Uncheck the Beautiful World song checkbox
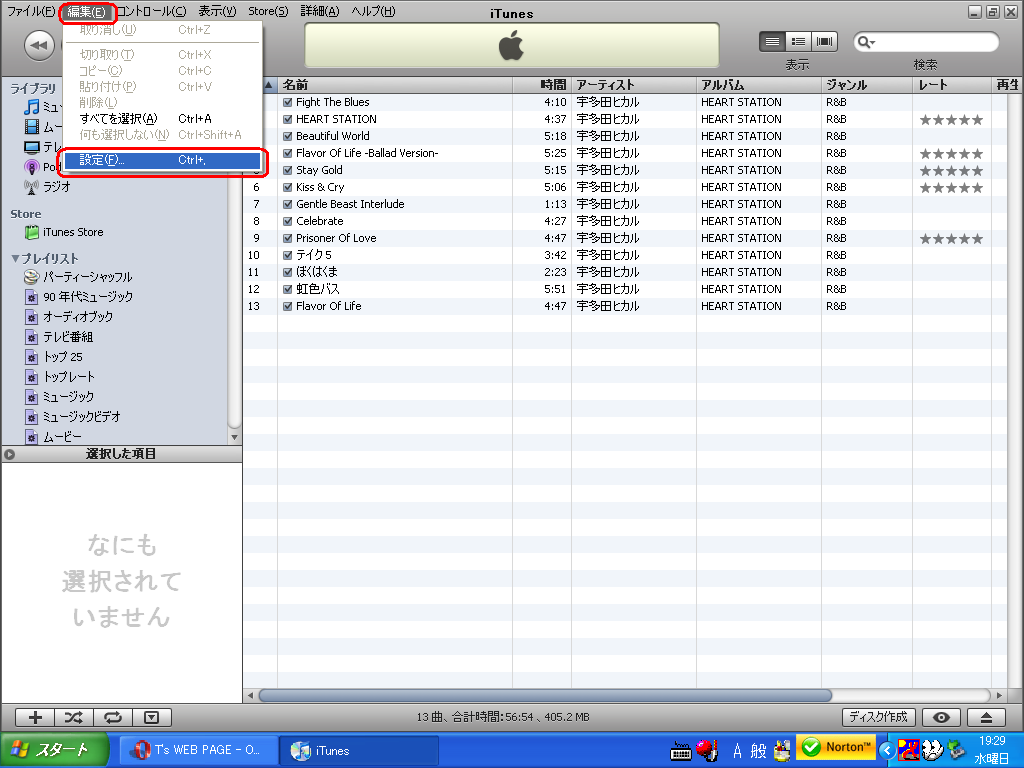 coord(287,136)
